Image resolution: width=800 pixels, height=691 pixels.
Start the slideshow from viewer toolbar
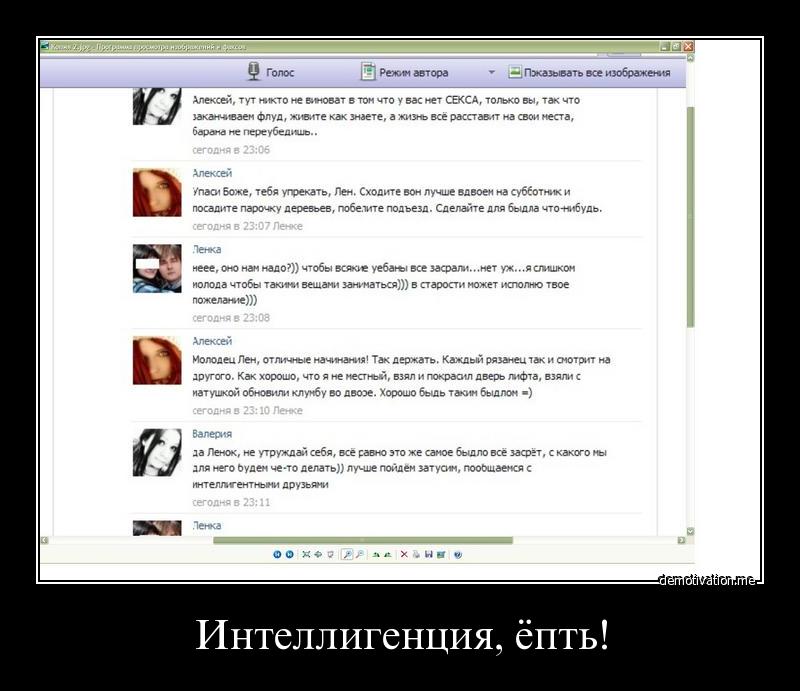pyautogui.click(x=330, y=554)
